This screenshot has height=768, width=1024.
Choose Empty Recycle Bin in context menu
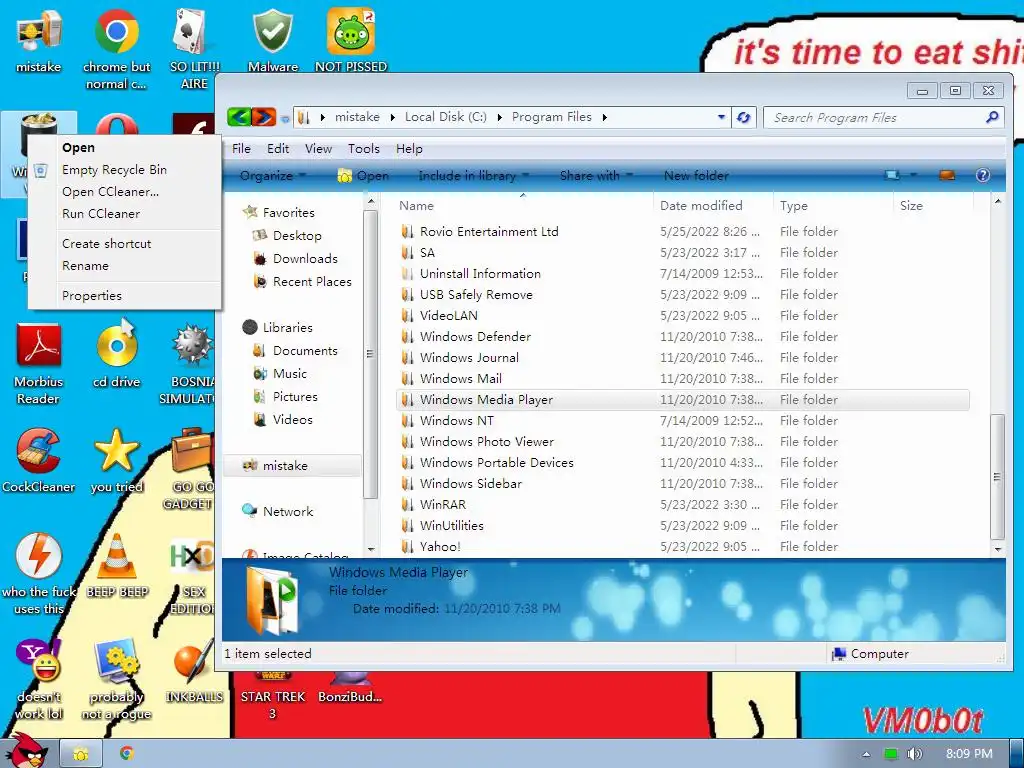click(124, 170)
